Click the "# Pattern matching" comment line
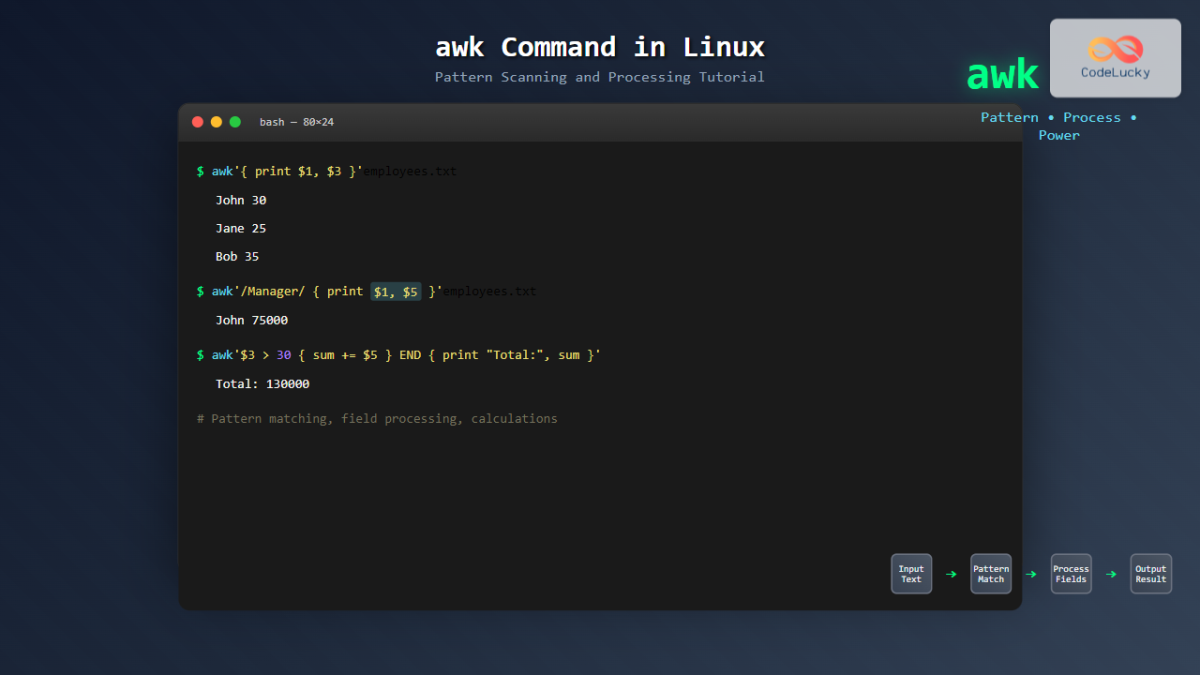Image resolution: width=1200 pixels, height=675 pixels. tap(377, 419)
